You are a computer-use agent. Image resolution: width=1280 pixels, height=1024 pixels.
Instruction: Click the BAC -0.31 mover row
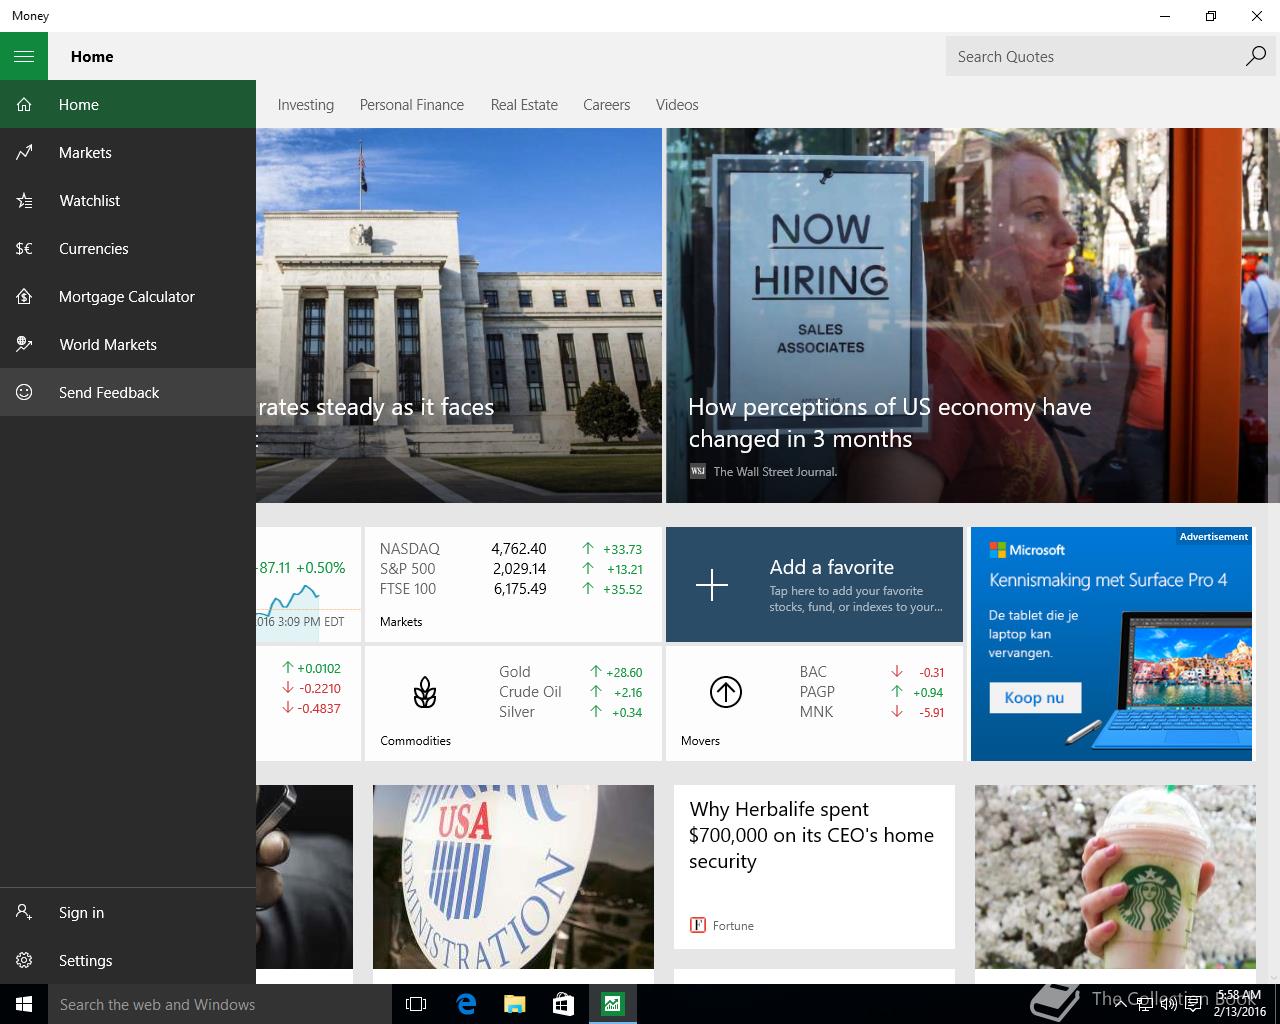pos(872,672)
